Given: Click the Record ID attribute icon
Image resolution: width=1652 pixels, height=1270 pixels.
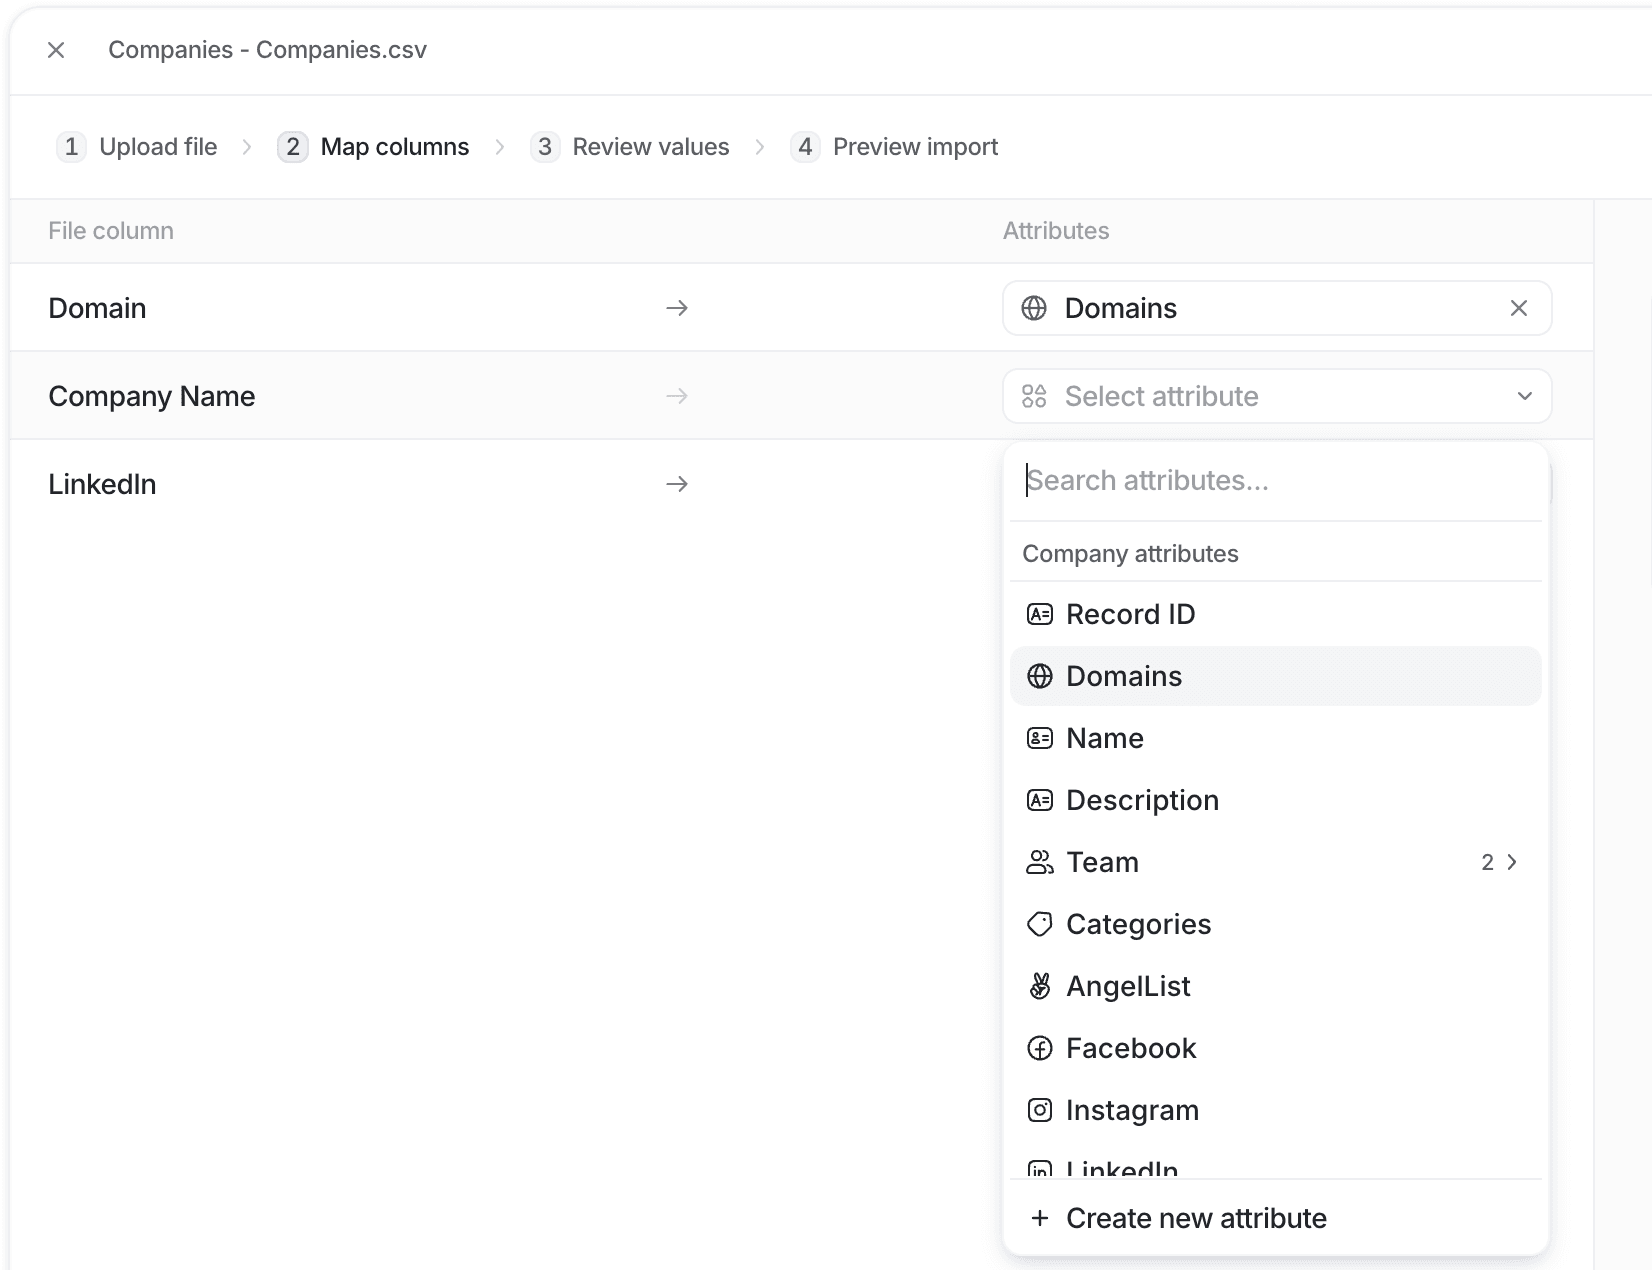Looking at the screenshot, I should (x=1040, y=614).
